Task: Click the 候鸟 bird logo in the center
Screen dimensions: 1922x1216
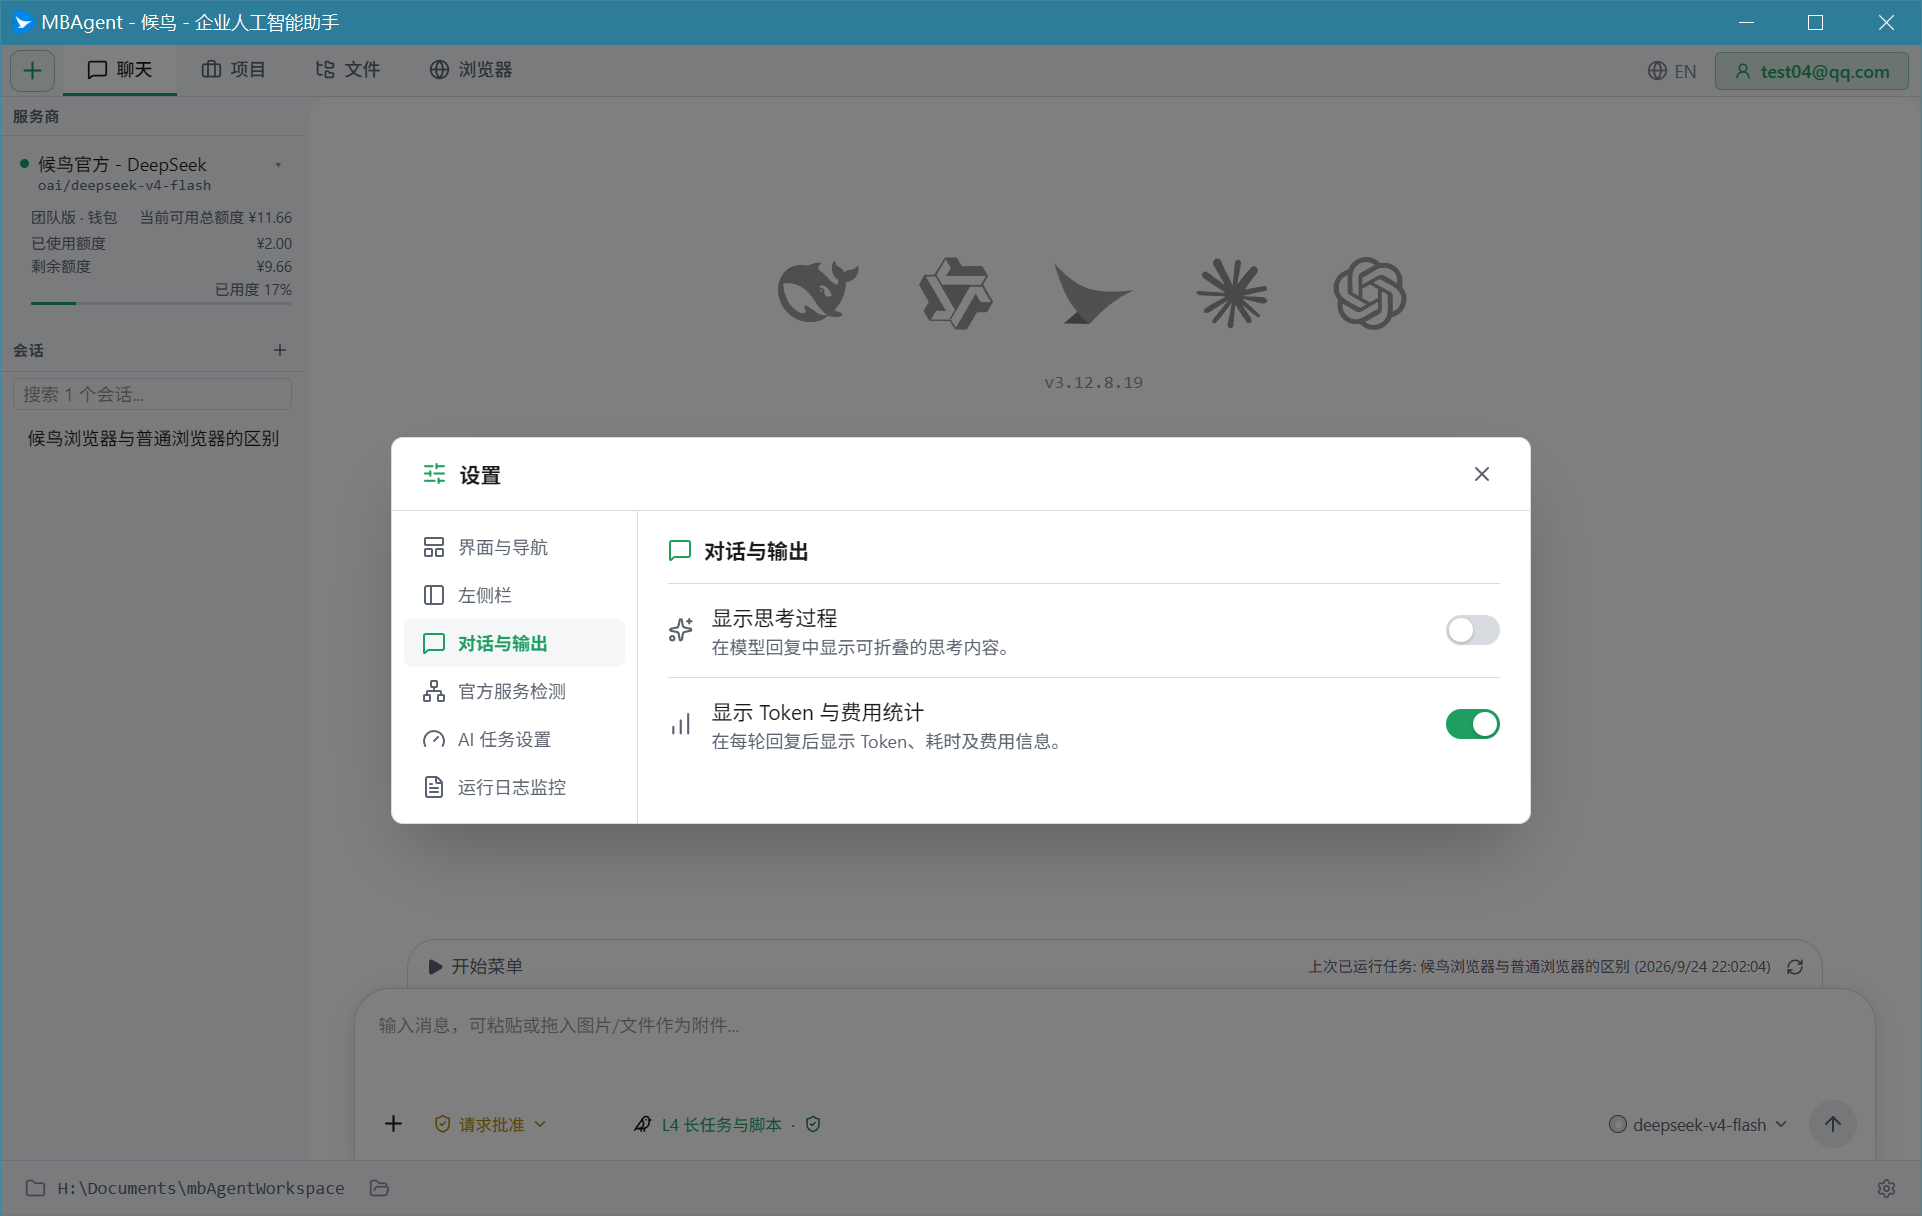Action: (1092, 293)
